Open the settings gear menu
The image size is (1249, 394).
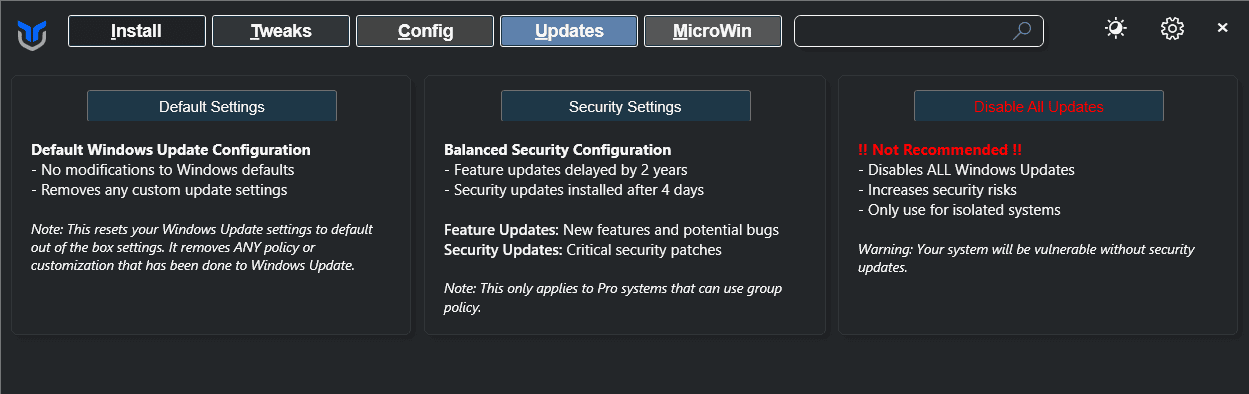(1172, 29)
